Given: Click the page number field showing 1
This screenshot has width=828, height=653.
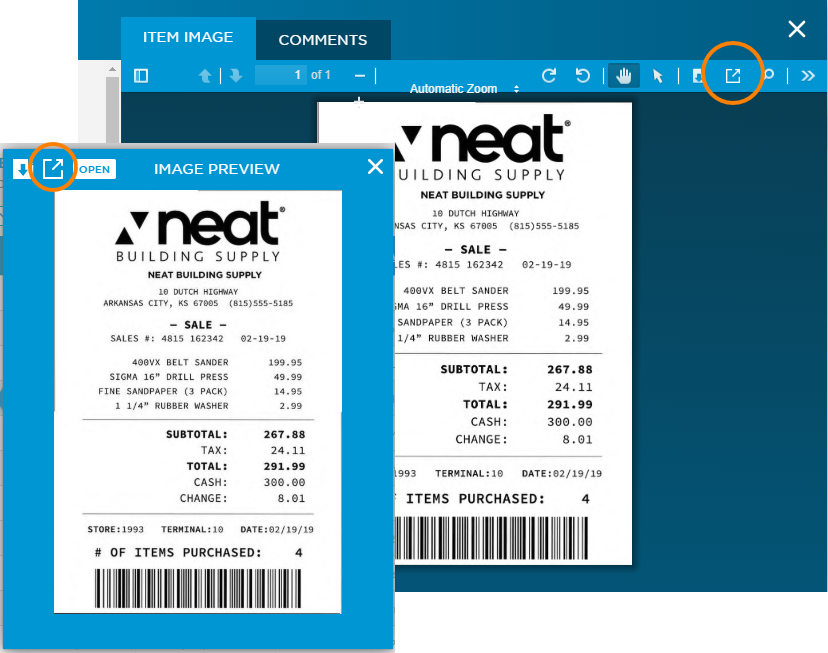Looking at the screenshot, I should (x=280, y=75).
